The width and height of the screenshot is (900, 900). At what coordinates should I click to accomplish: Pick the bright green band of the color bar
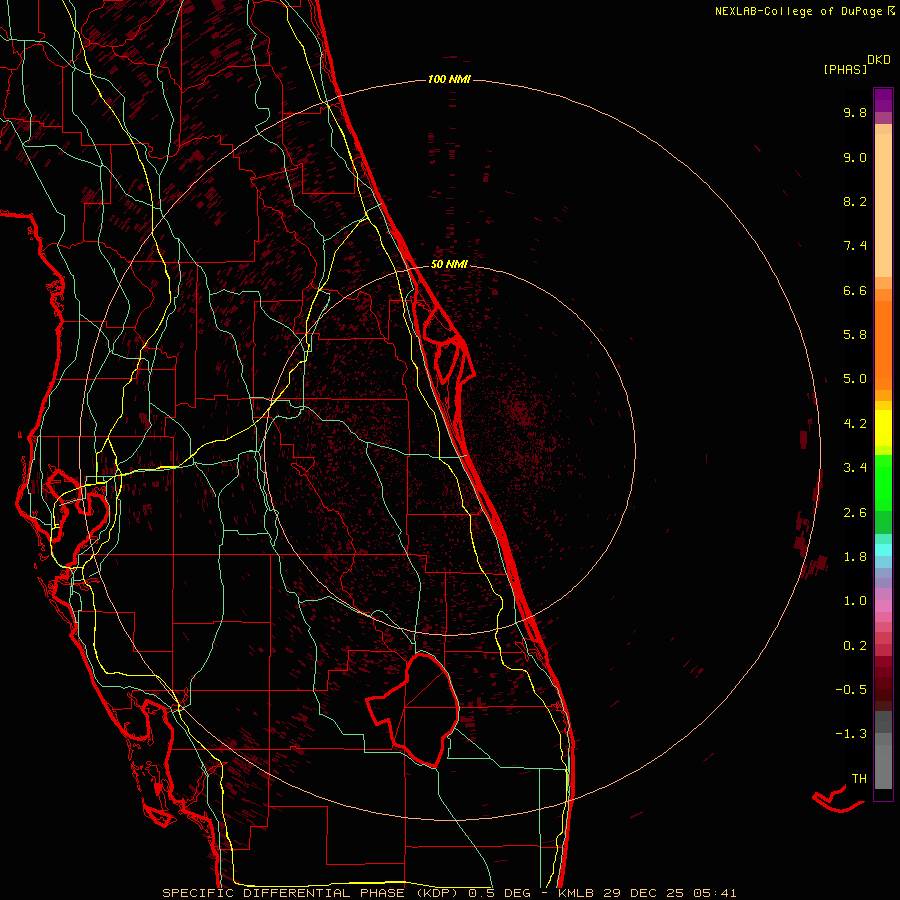point(883,483)
